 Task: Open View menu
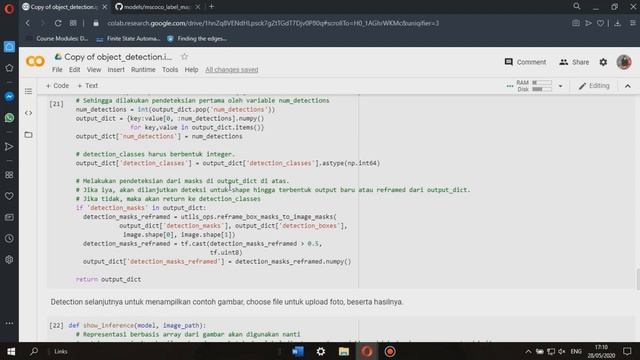94,70
